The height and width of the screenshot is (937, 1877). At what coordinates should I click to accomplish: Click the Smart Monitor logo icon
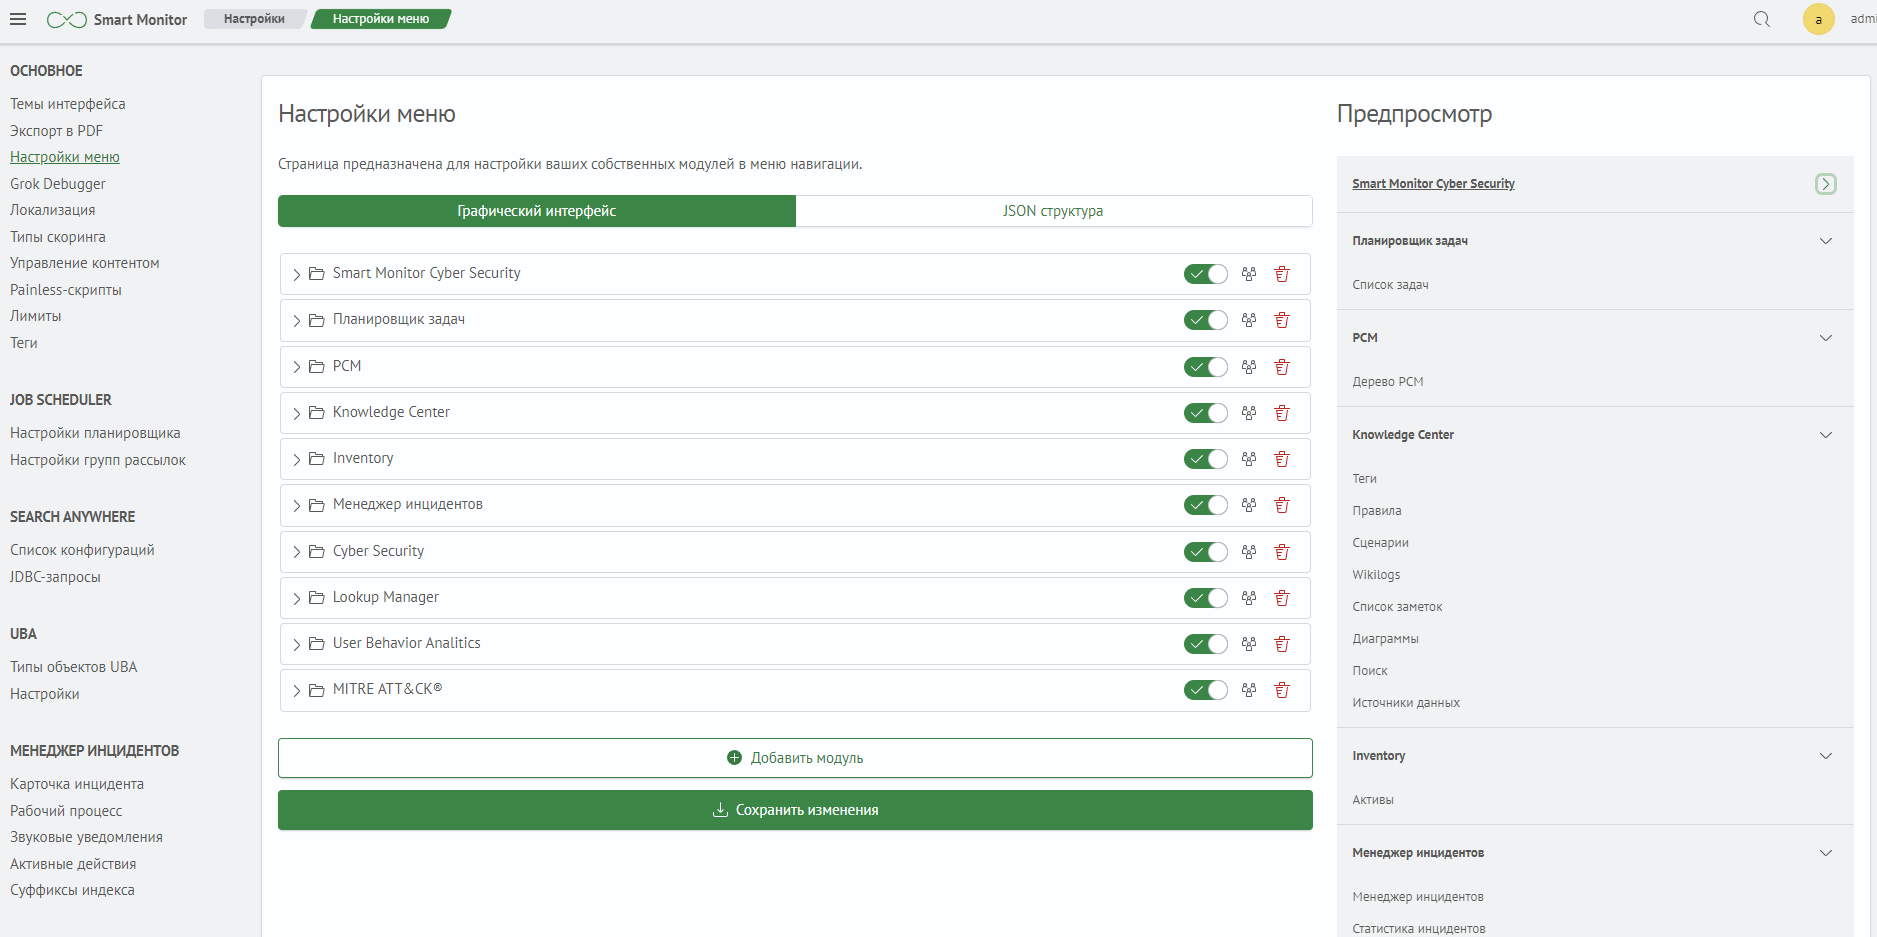click(x=67, y=20)
